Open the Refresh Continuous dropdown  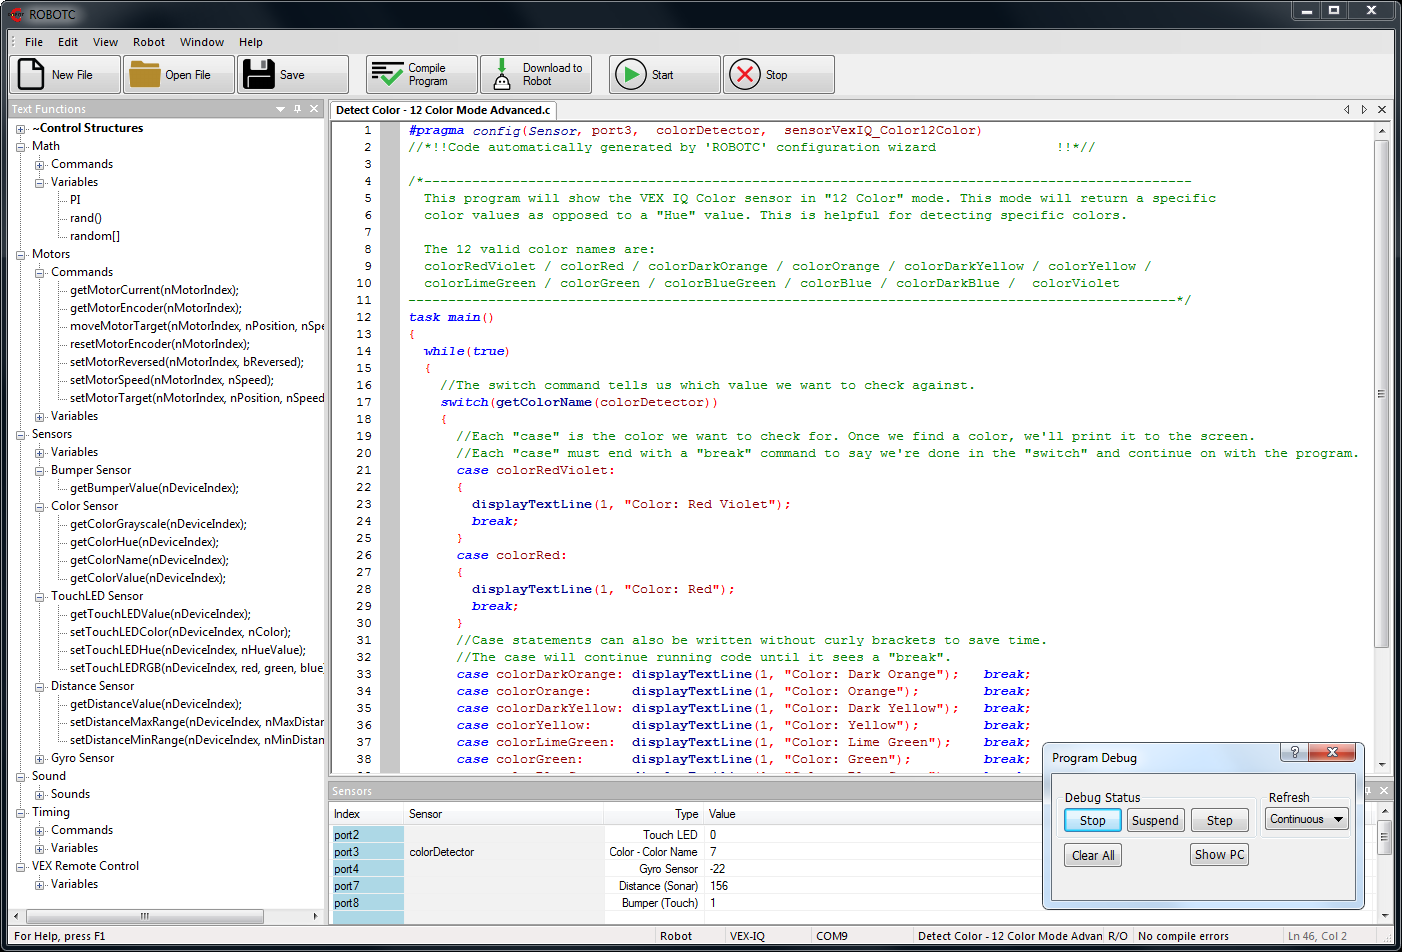pyautogui.click(x=1307, y=819)
